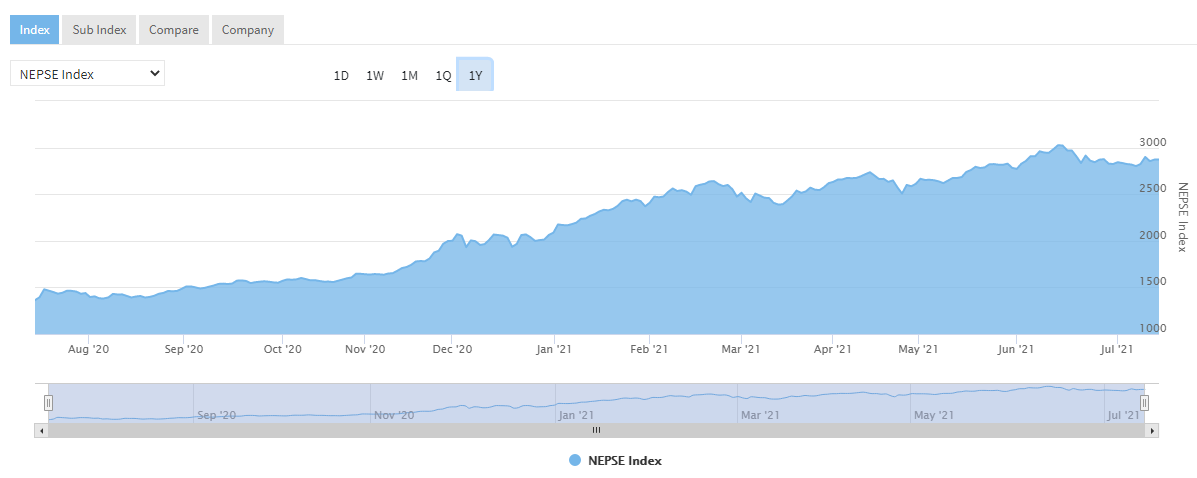Set chart range to 1D
This screenshot has width=1197, height=478.
tap(341, 75)
